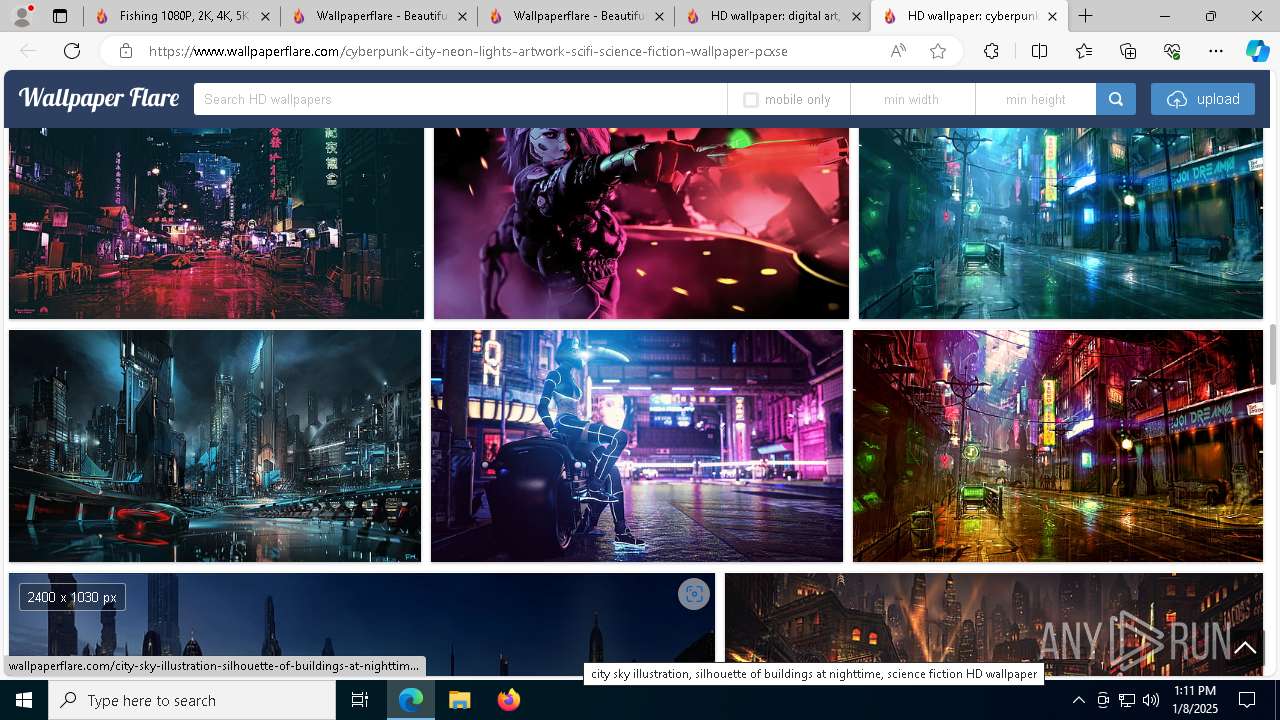
Task: Open the tab actions menu icon
Action: pyautogui.click(x=60, y=16)
